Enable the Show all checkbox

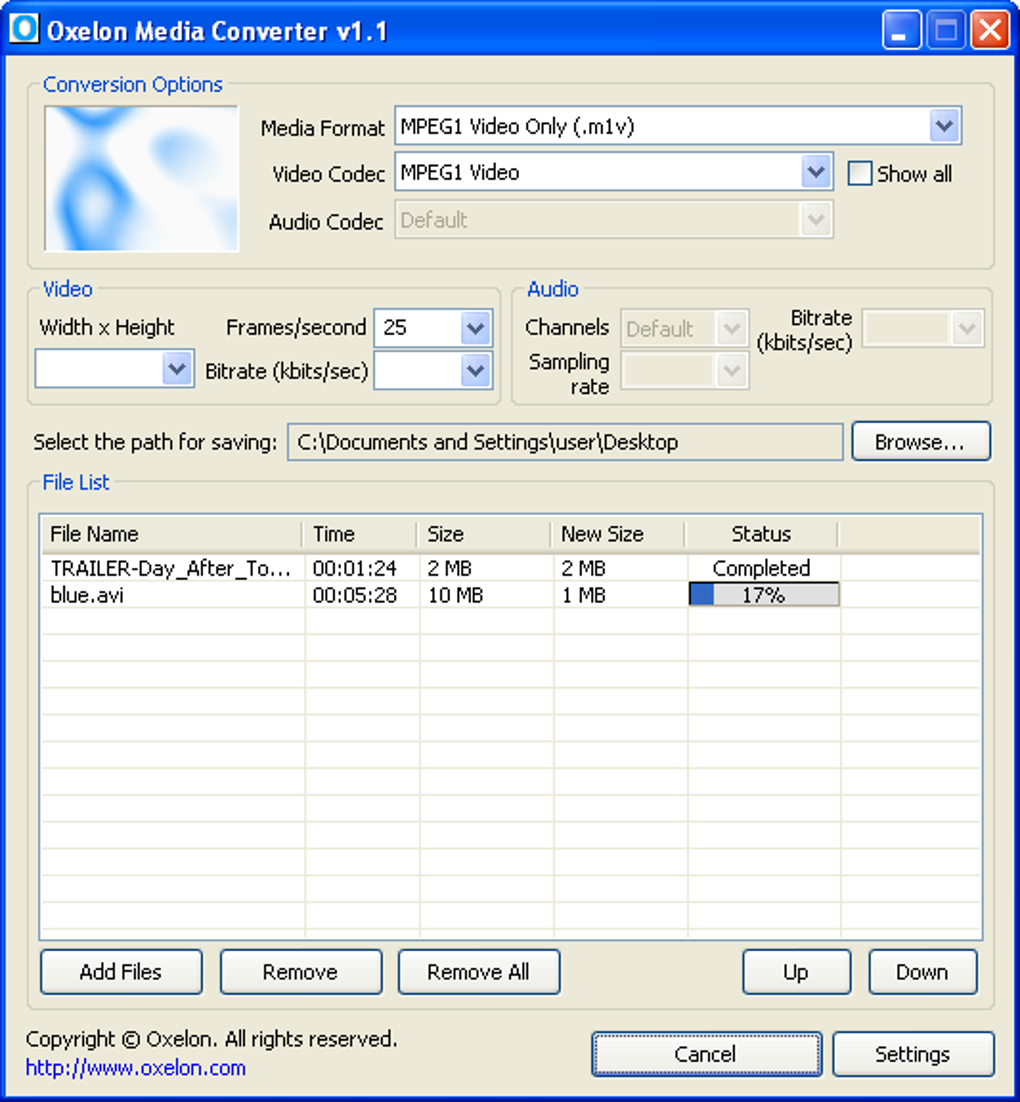click(860, 173)
